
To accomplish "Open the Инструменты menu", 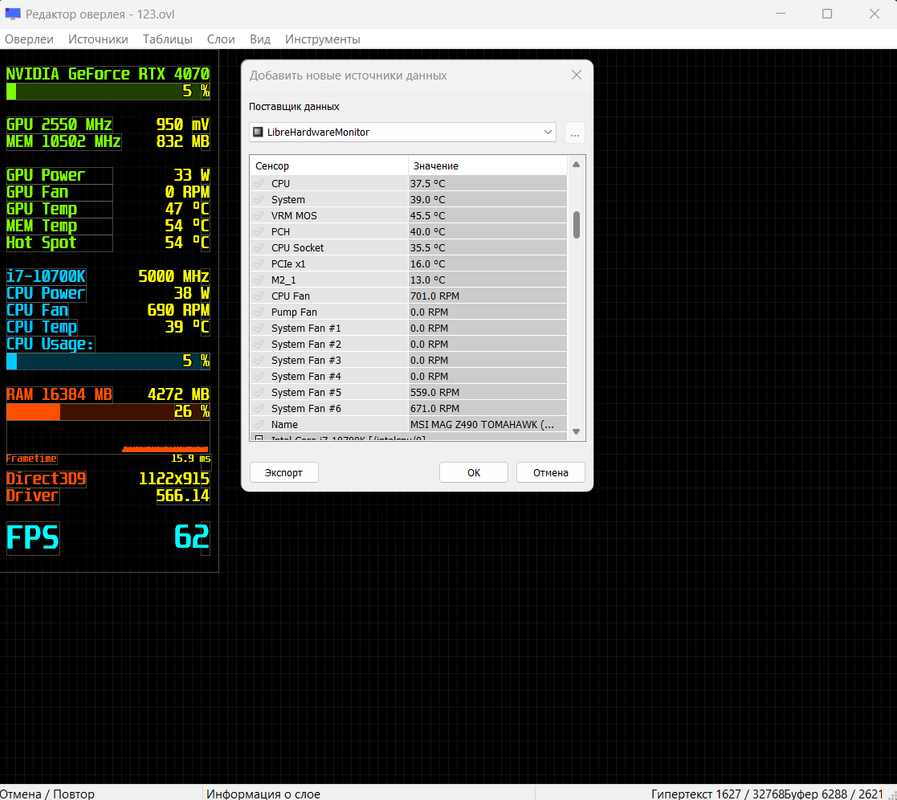I will coord(323,39).
